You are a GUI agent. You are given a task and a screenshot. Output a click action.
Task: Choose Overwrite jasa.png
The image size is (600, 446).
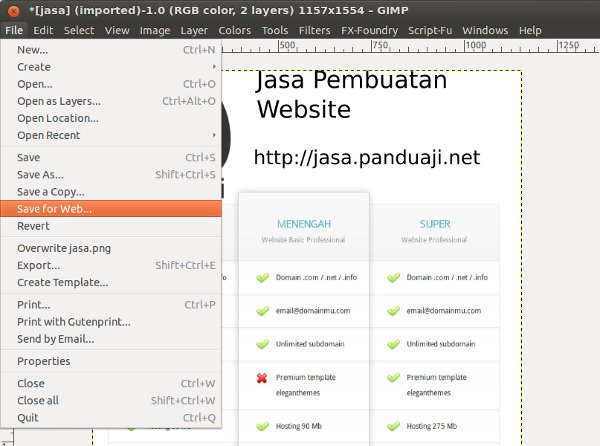(111, 248)
